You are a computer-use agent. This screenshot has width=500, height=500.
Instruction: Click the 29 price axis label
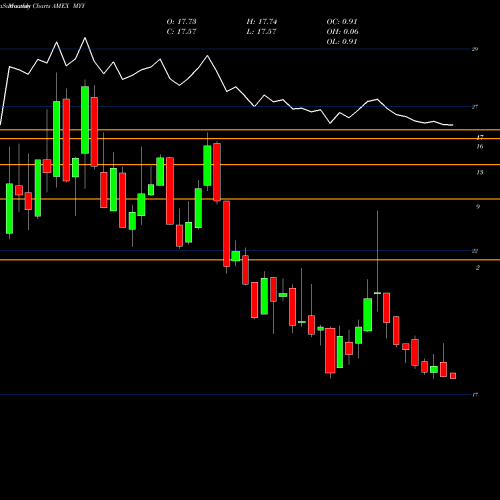[475, 49]
